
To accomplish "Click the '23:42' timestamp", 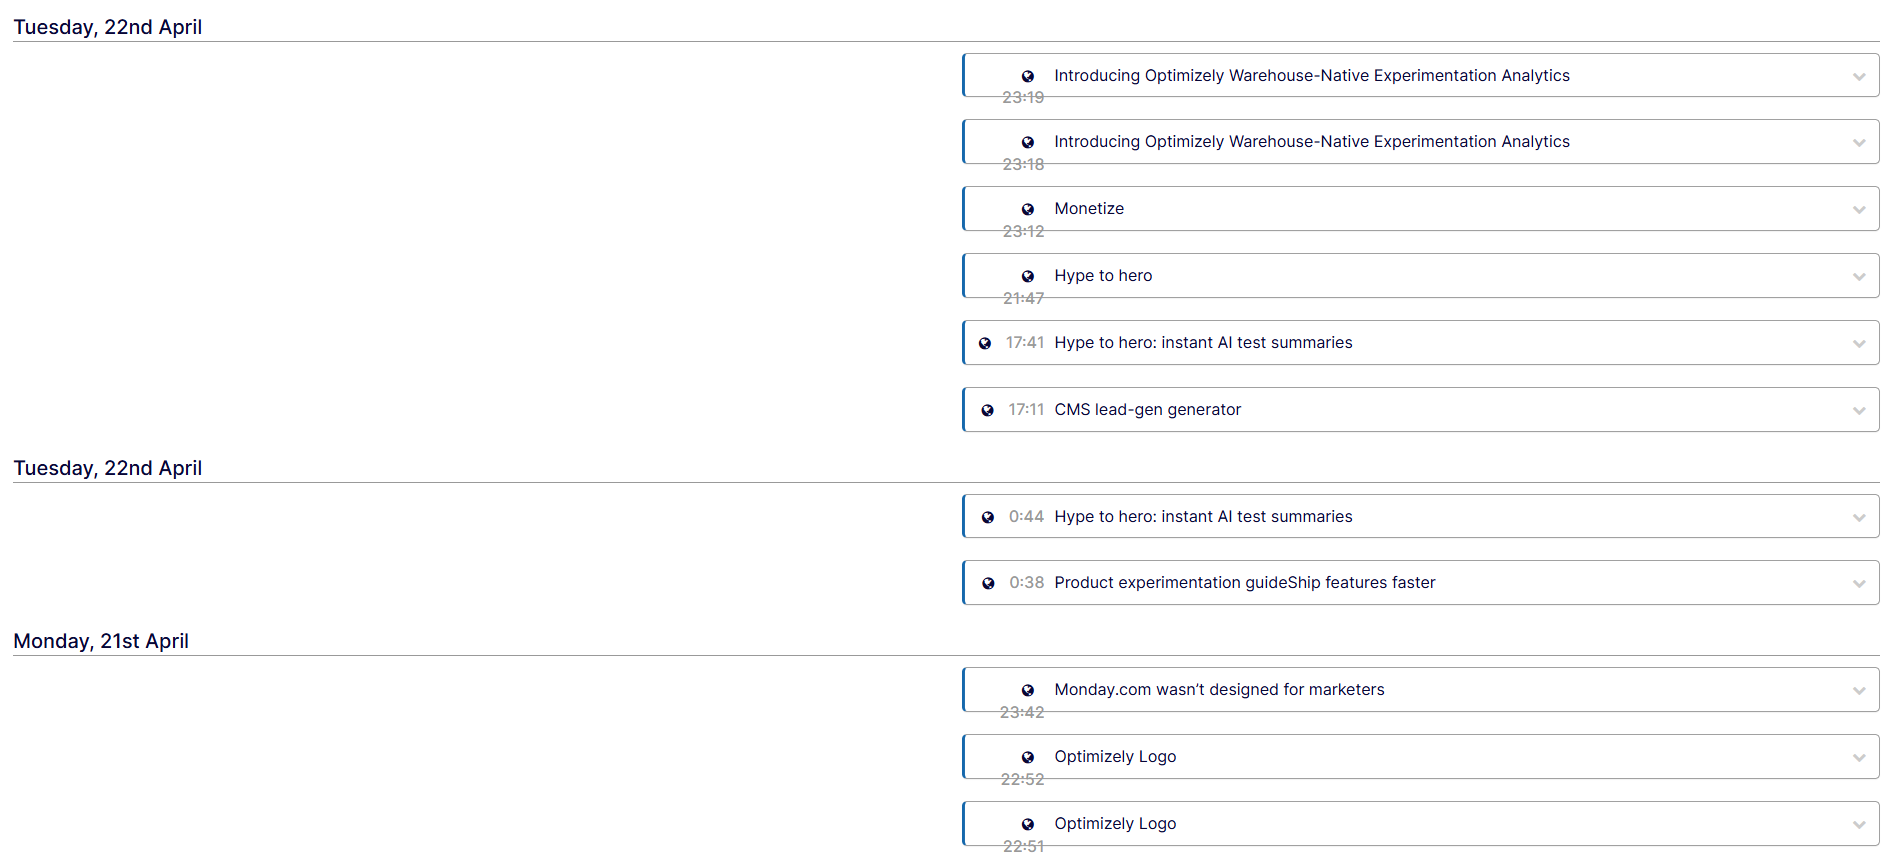I will 1022,713.
